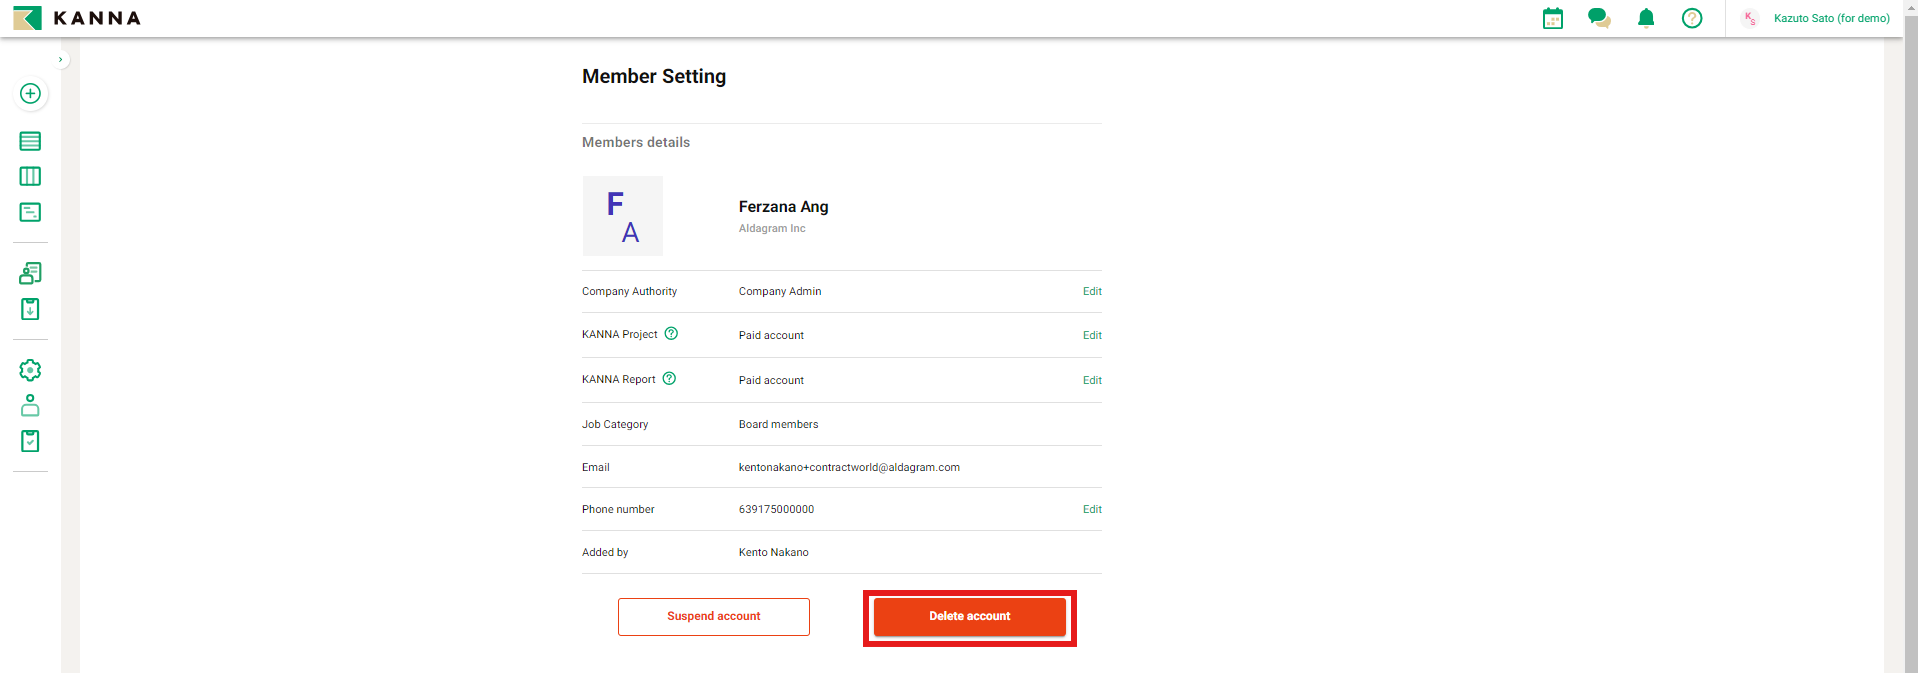Open the columns board view sidebar icon

pyautogui.click(x=30, y=177)
